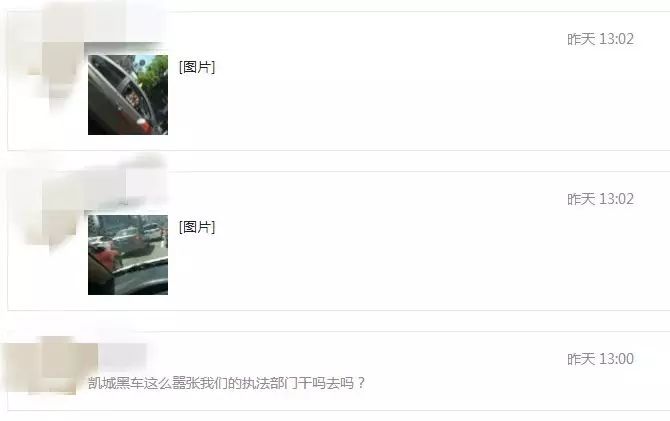Open the car side-window photo thumbnail
The width and height of the screenshot is (670, 421).
pyautogui.click(x=128, y=94)
